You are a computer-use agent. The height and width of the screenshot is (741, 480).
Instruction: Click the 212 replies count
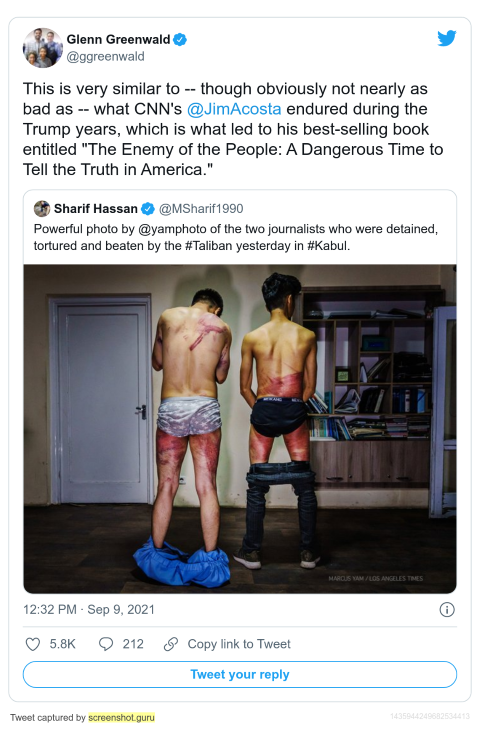tap(133, 644)
